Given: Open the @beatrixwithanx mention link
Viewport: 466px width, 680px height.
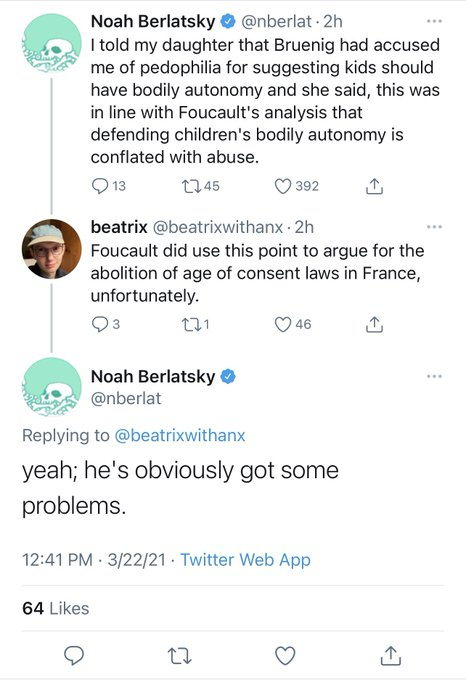Looking at the screenshot, I should pyautogui.click(x=179, y=435).
